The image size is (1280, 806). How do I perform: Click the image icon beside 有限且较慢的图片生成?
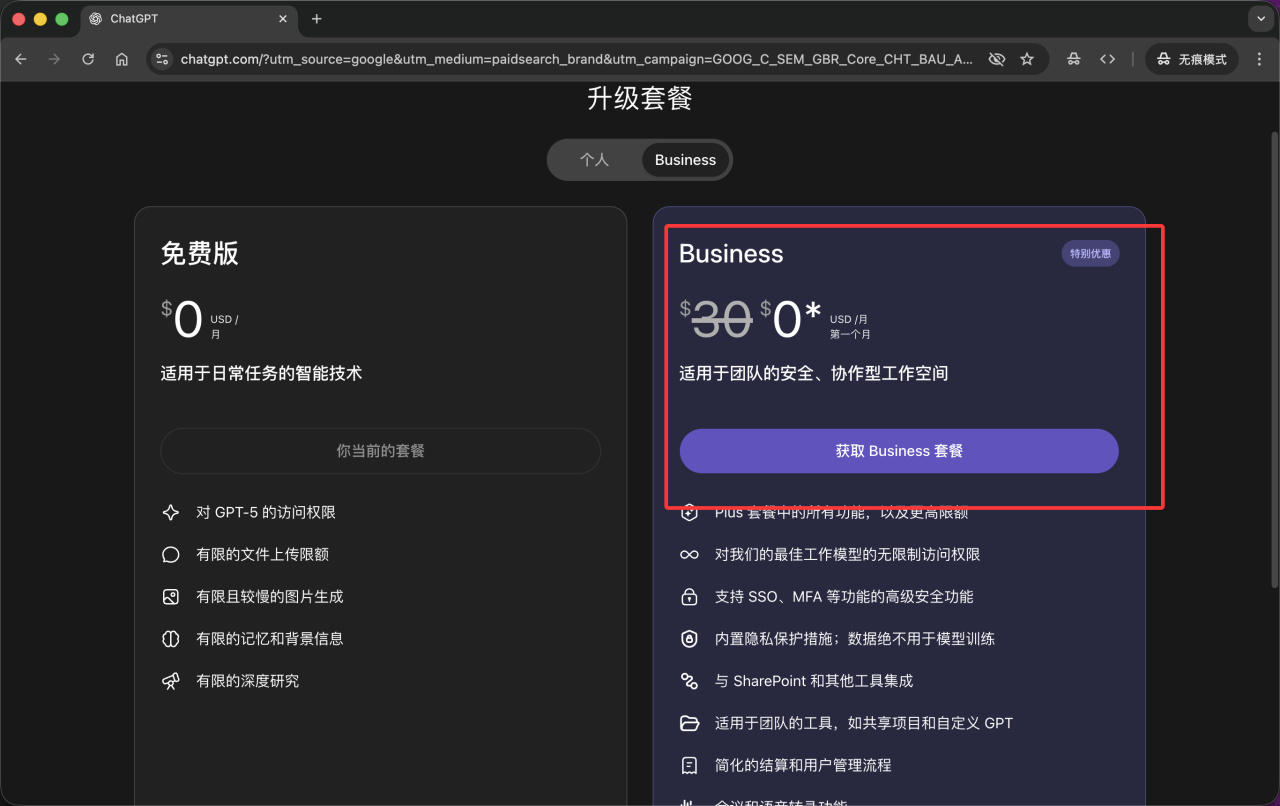click(171, 597)
